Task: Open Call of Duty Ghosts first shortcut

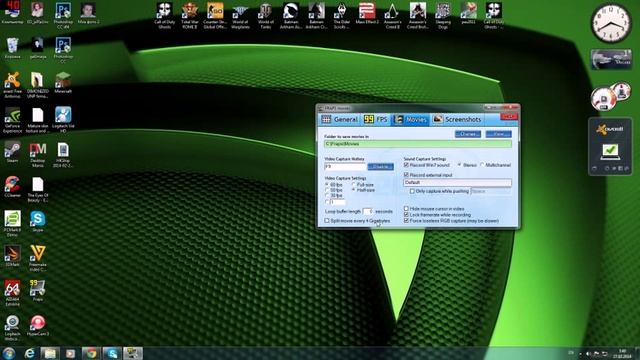Action: [164, 16]
